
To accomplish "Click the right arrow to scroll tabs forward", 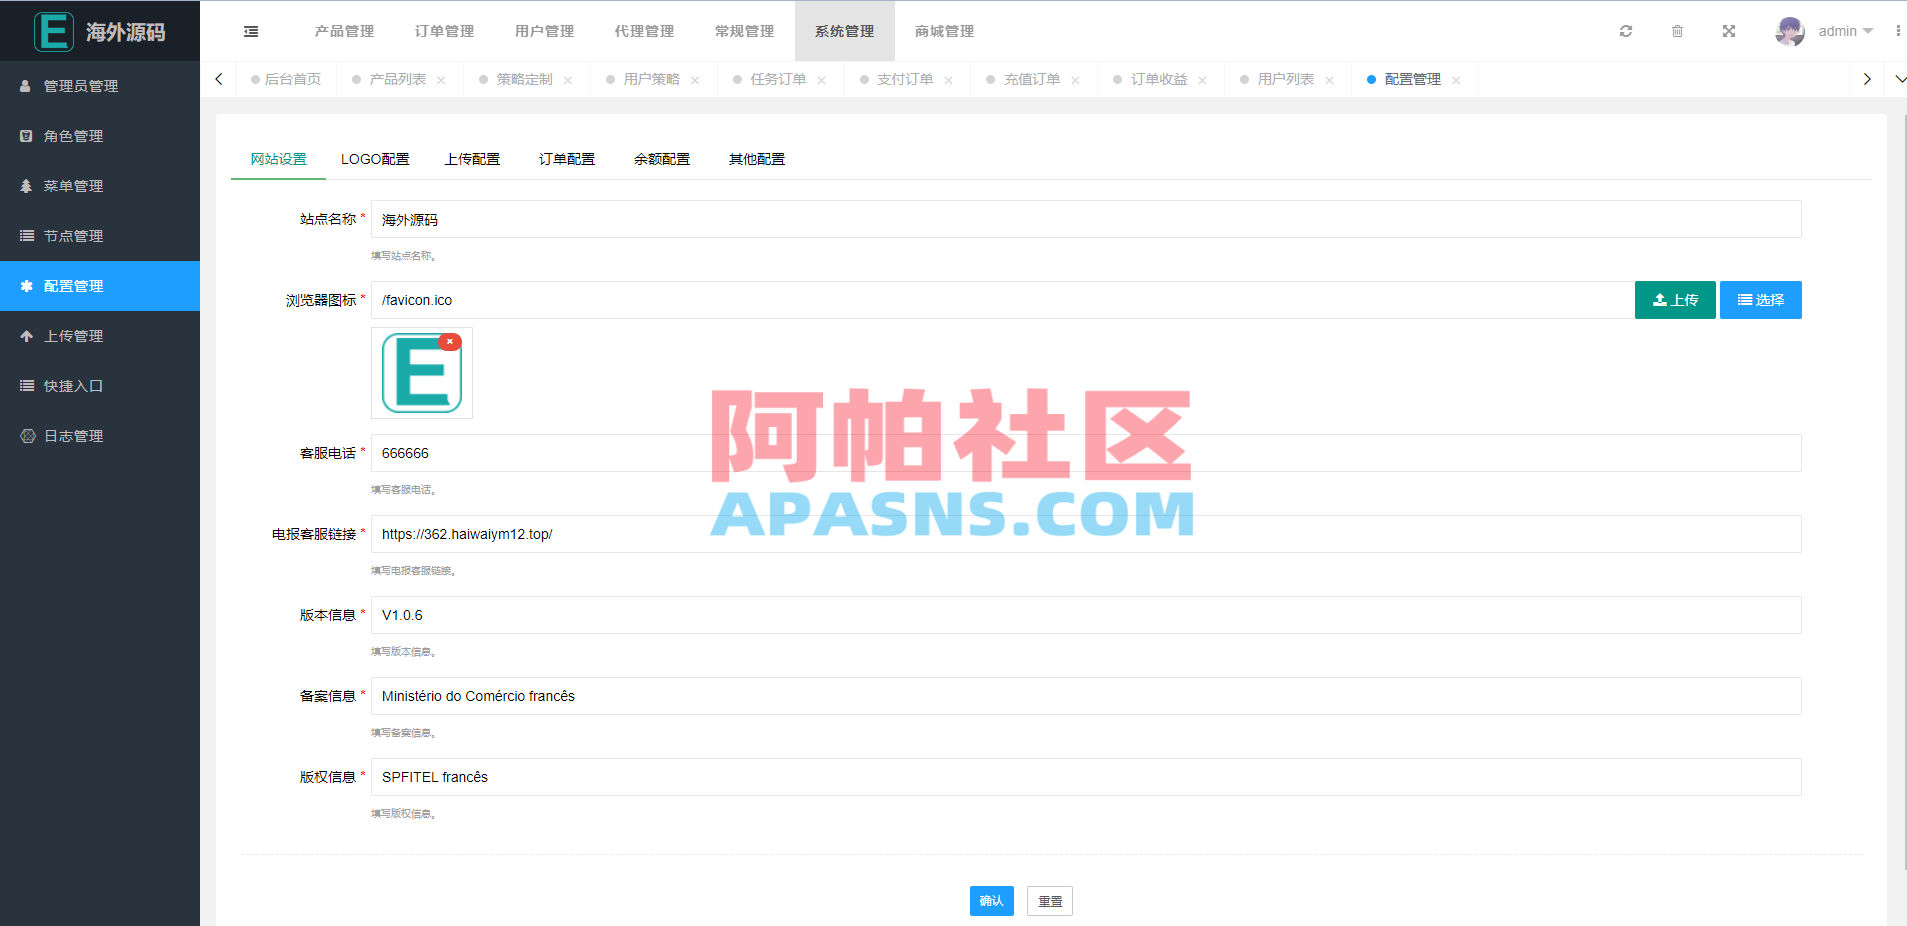I will coord(1866,79).
